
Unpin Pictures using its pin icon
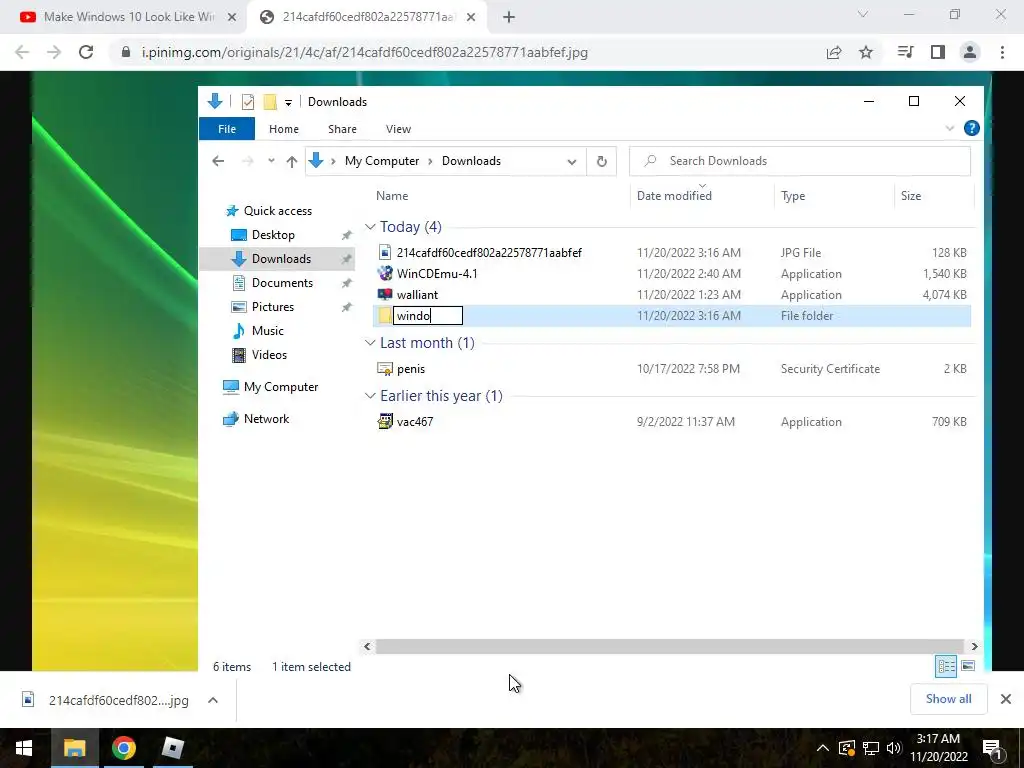[x=346, y=307]
